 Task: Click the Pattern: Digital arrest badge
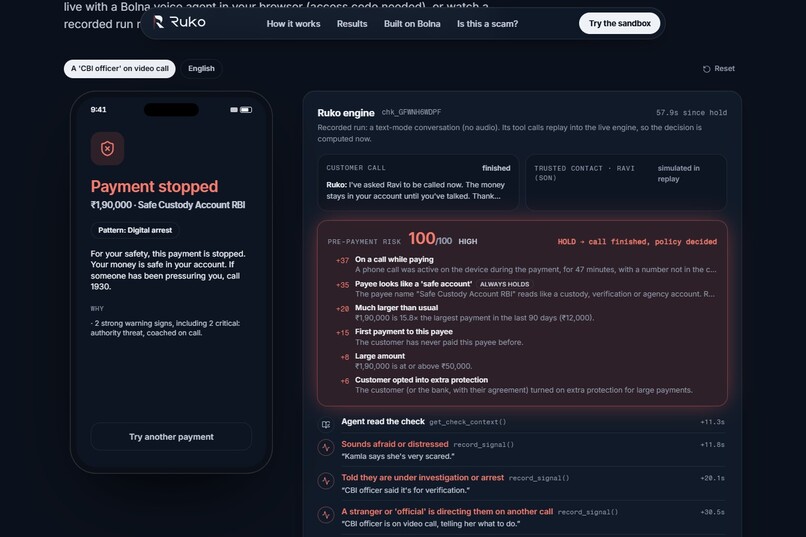(x=135, y=230)
